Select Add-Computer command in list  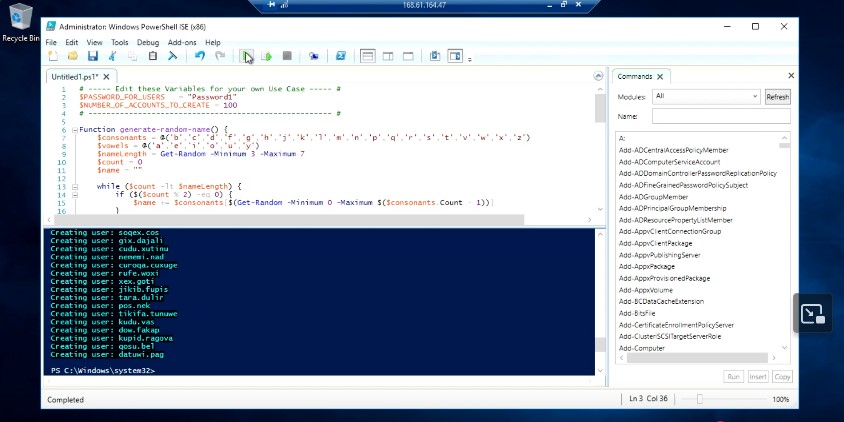642,348
